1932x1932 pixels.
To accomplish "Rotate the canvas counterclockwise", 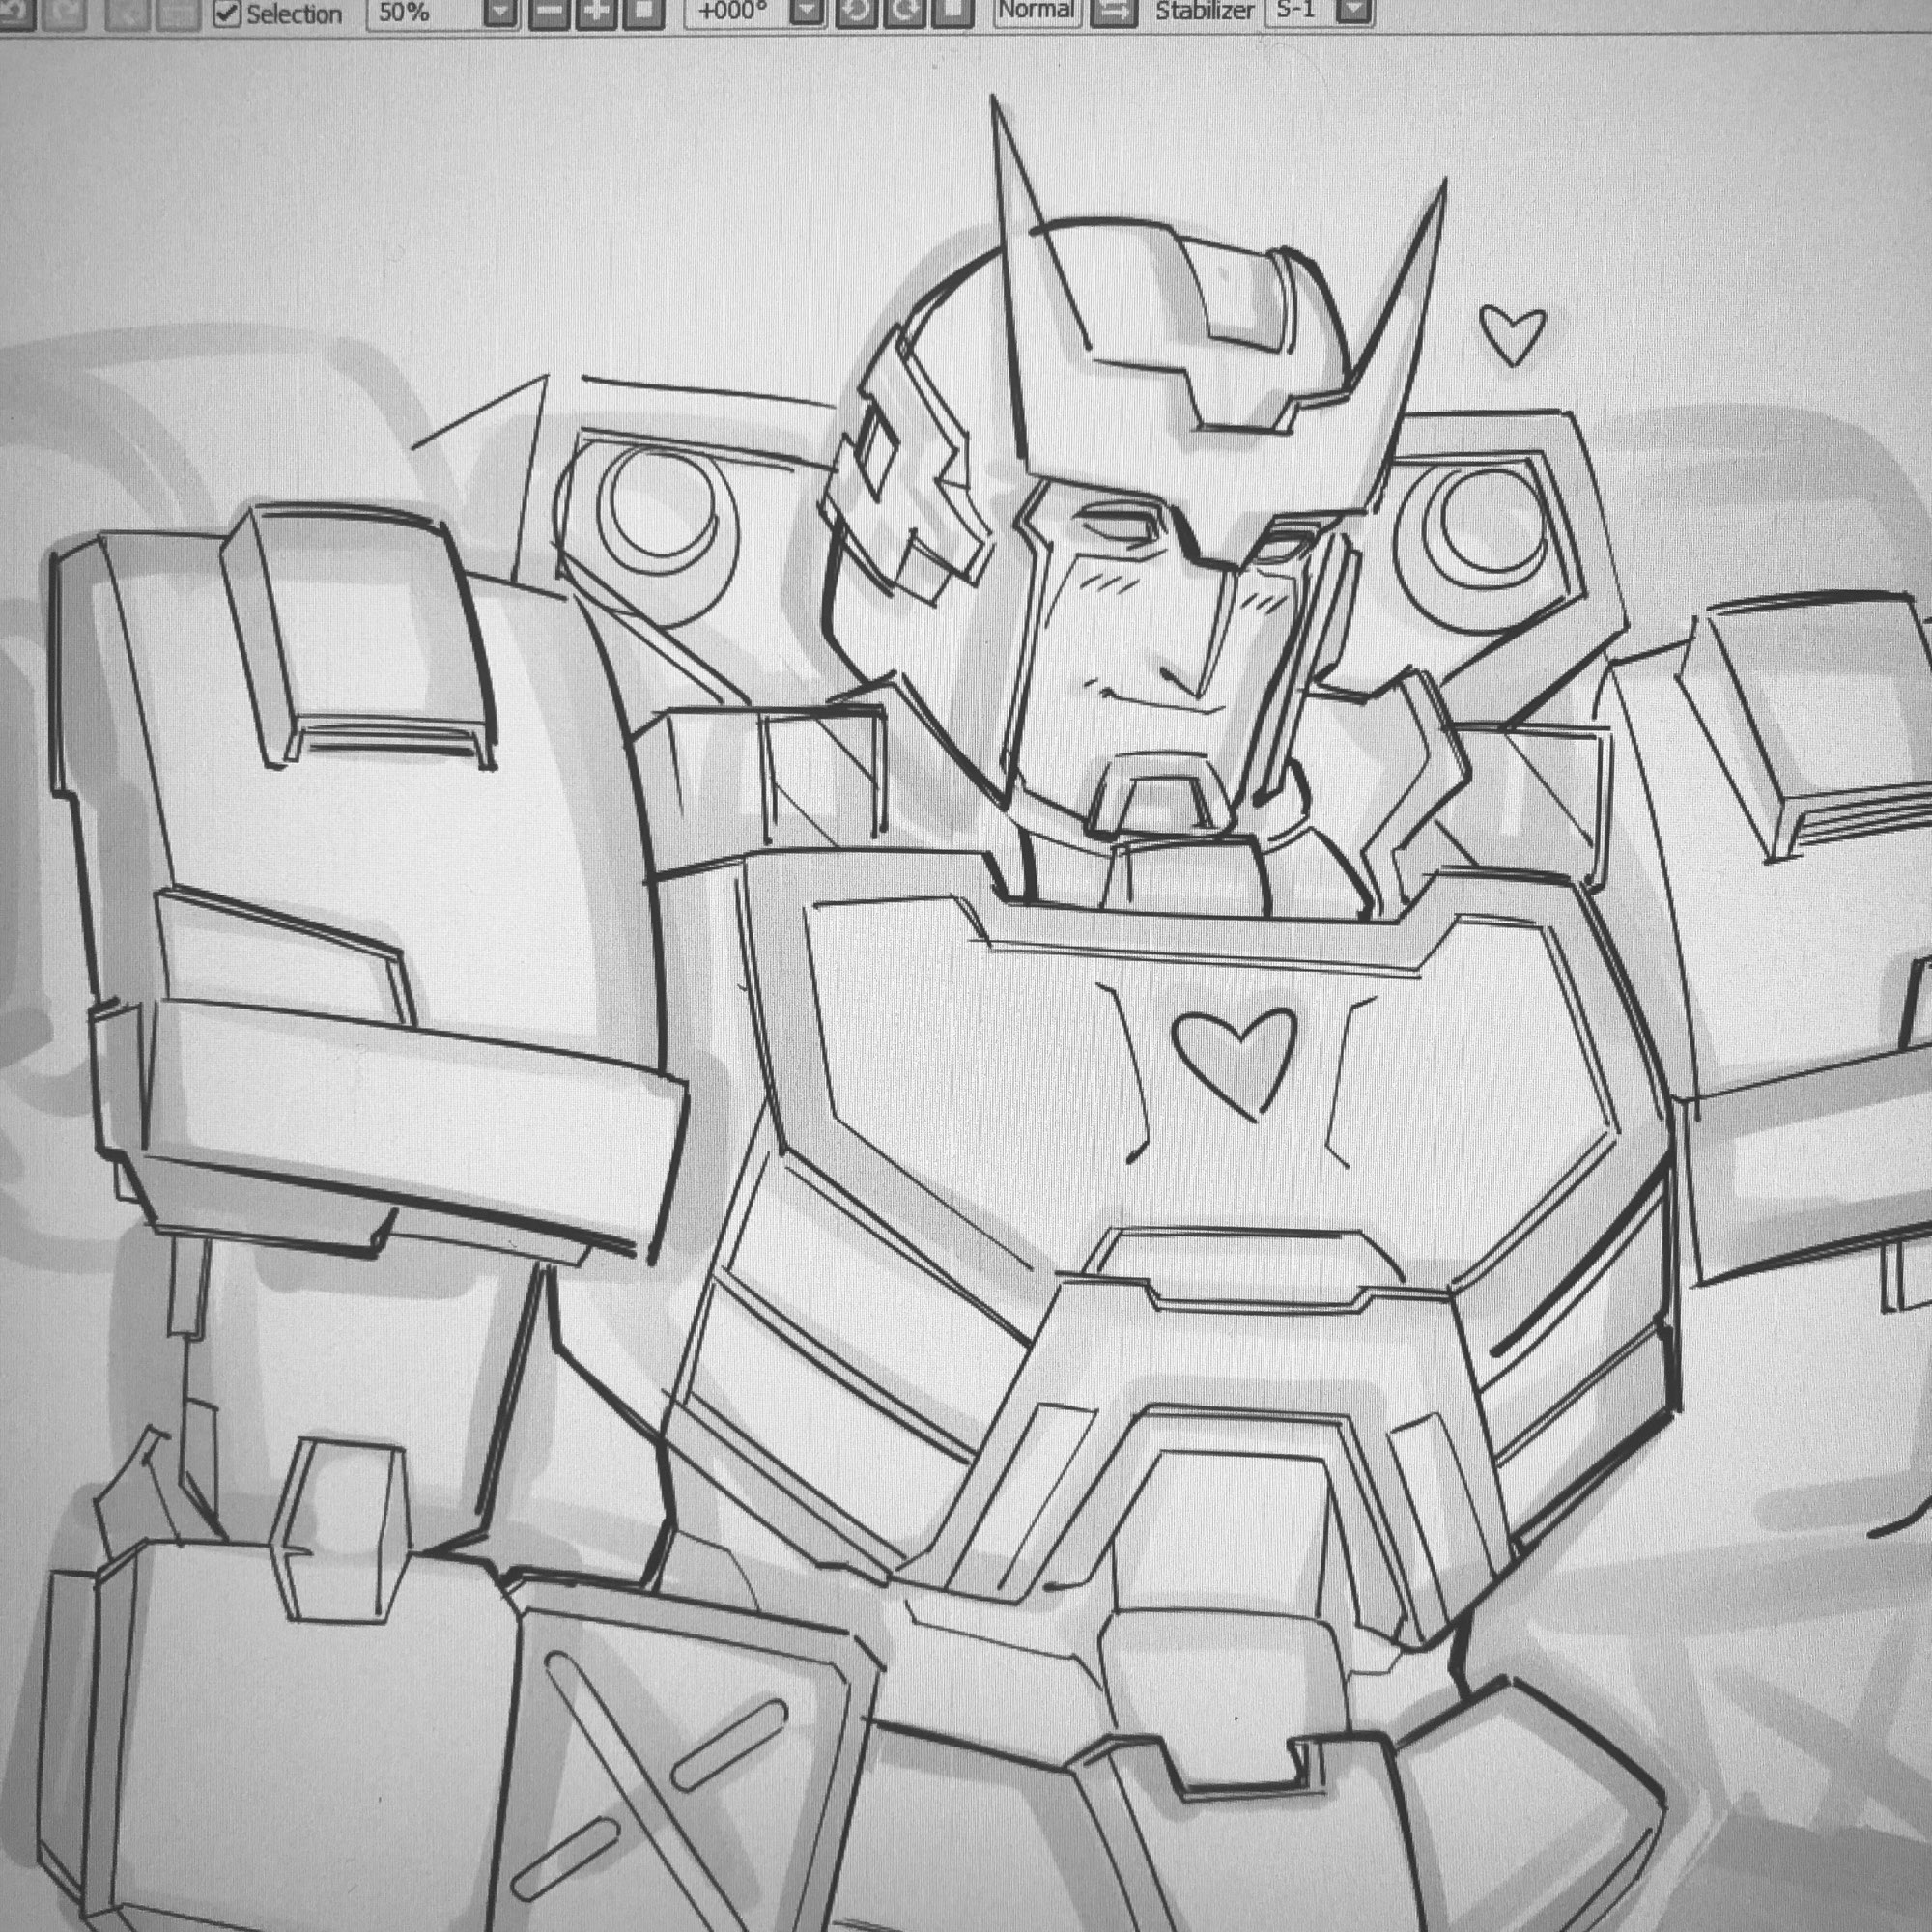I will click(858, 12).
